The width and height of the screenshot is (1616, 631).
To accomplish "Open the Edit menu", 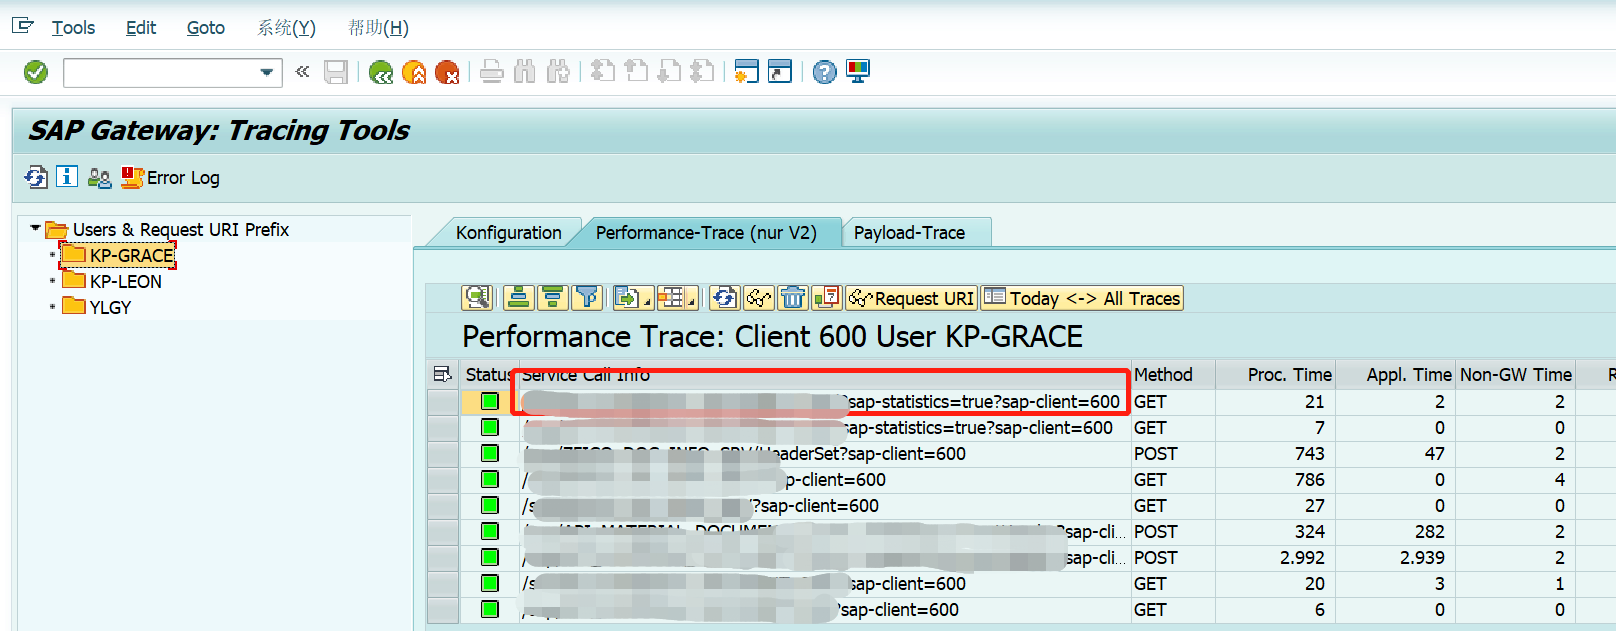I will (141, 28).
